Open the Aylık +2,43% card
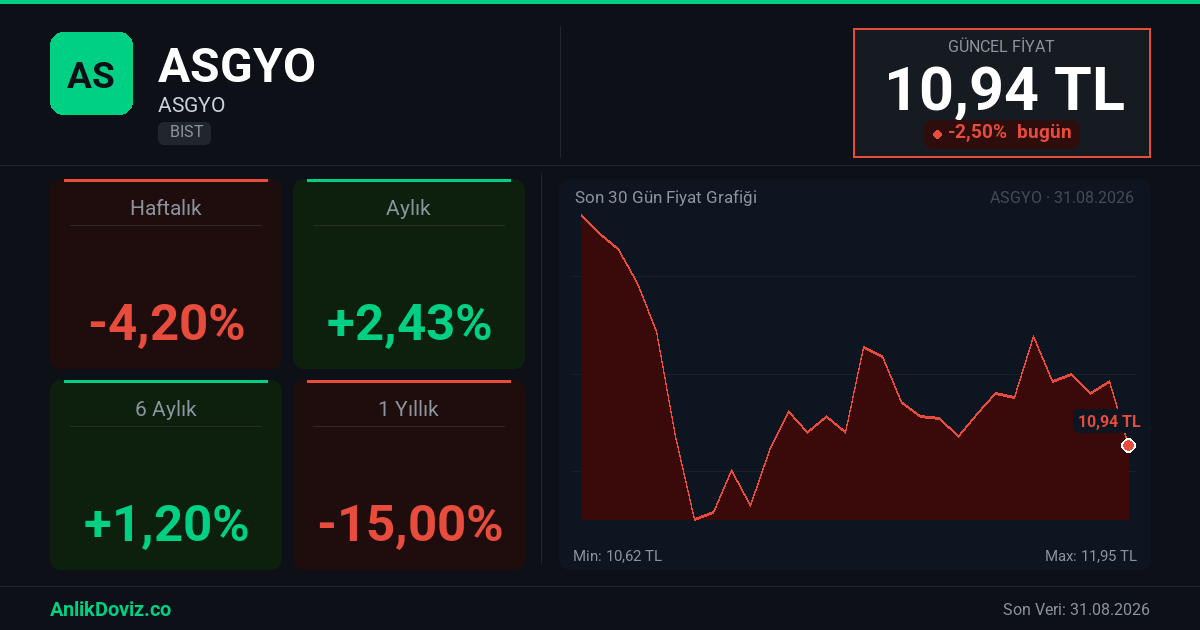The width and height of the screenshot is (1200, 630). coord(409,275)
